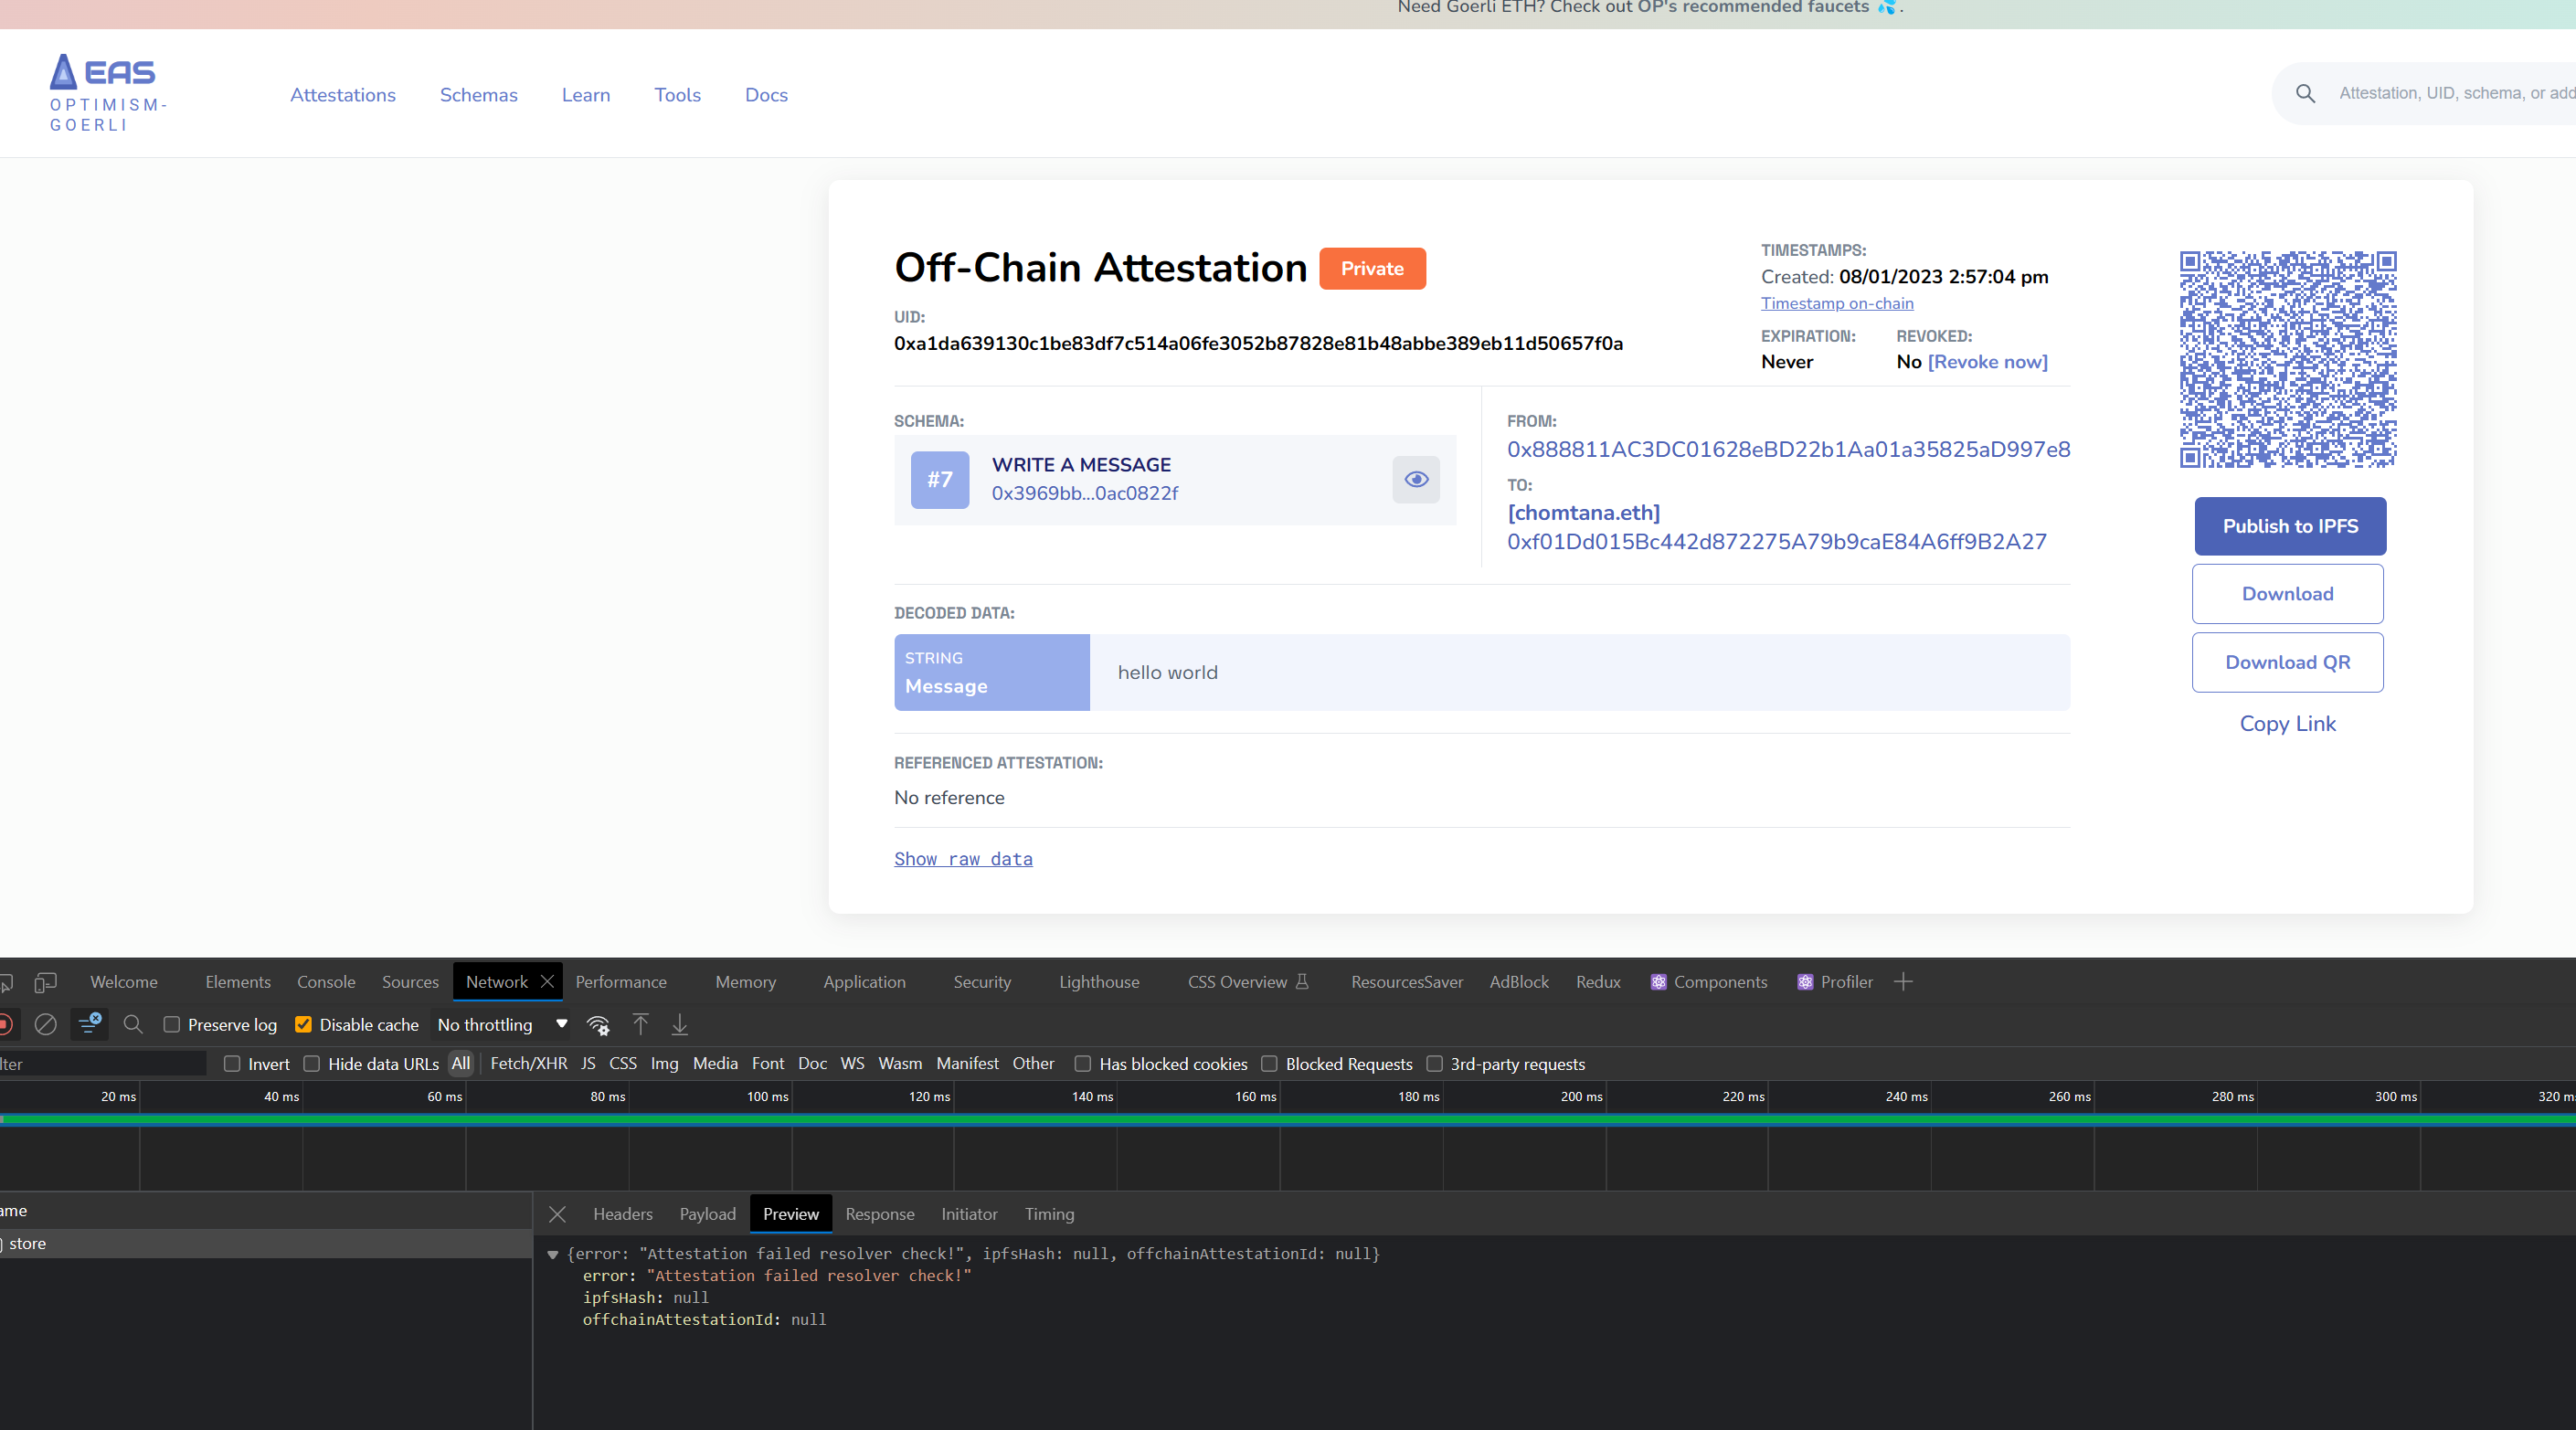Start/stop network recording with the record icon
Image resolution: width=2576 pixels, height=1430 pixels.
point(6,1024)
